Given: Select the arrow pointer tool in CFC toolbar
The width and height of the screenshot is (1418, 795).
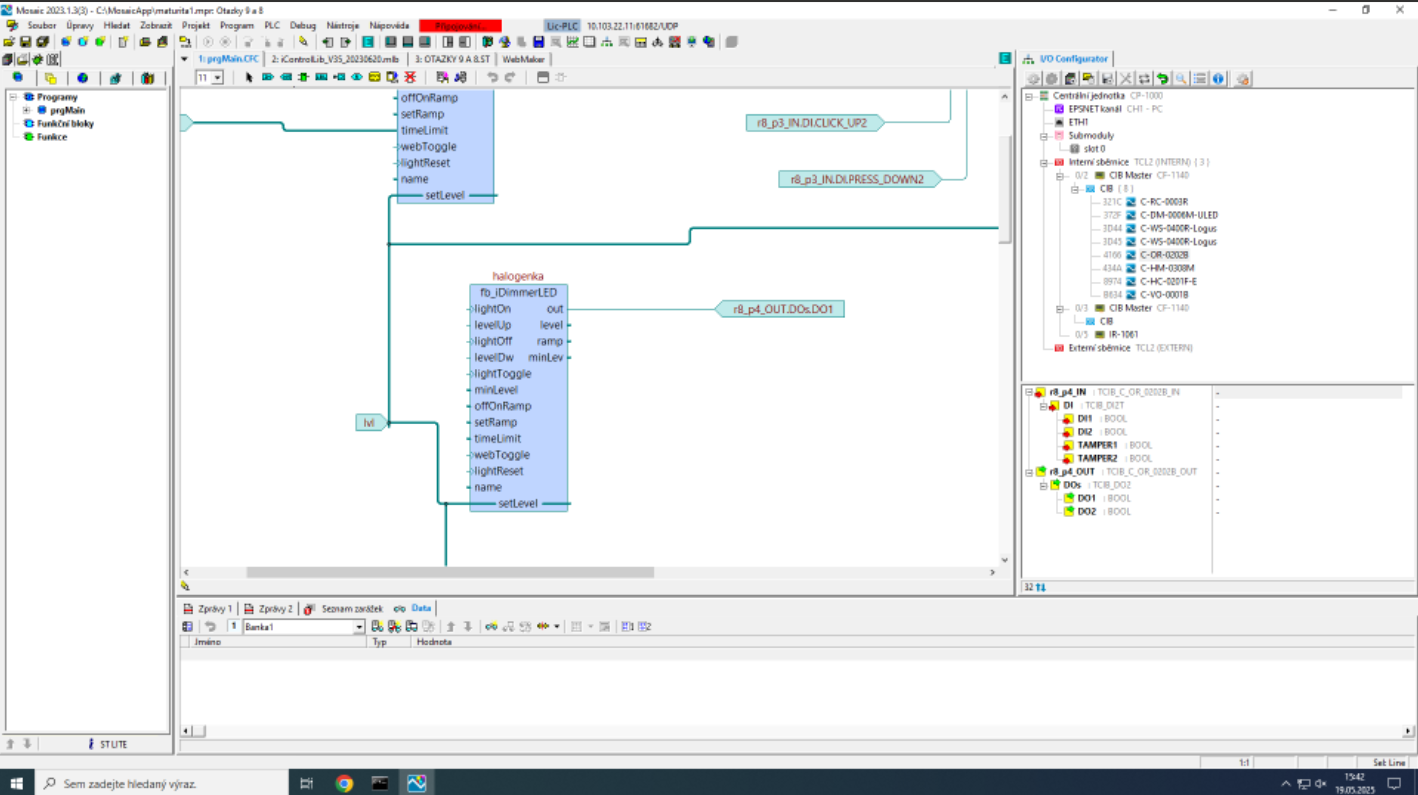Looking at the screenshot, I should 250,78.
